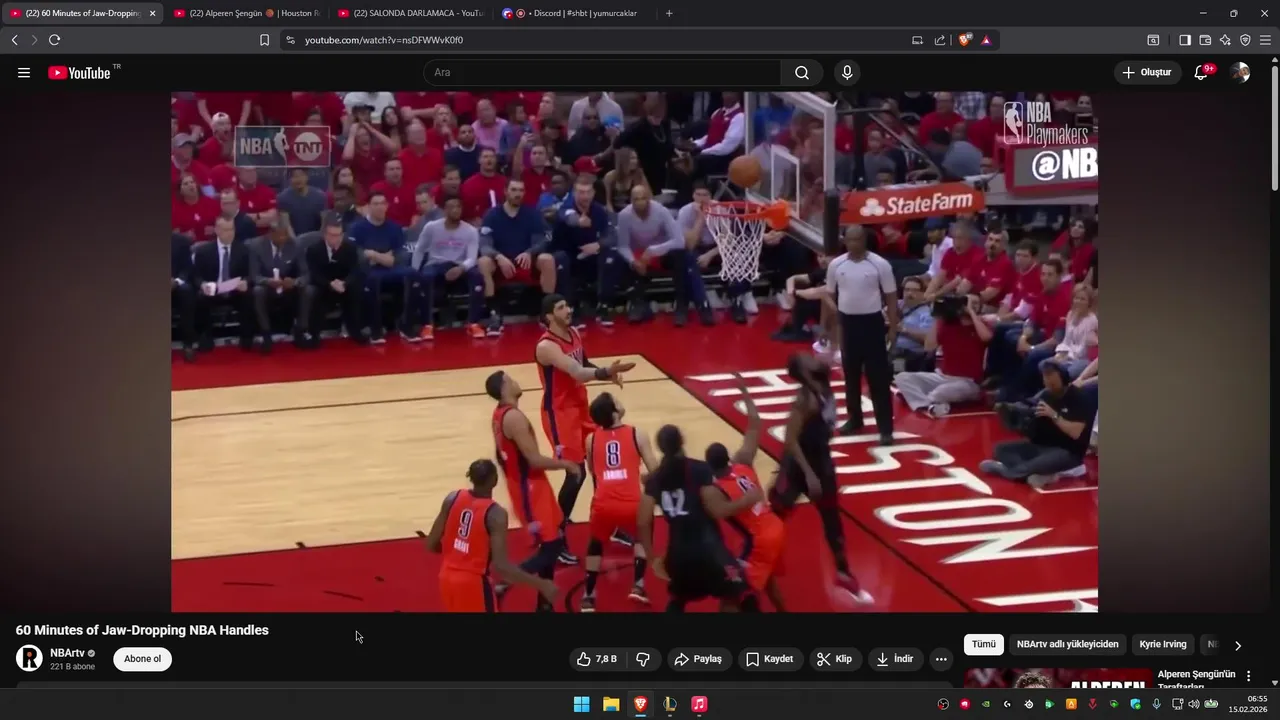The height and width of the screenshot is (720, 1280).
Task: Click the browser back arrow
Action: 14,40
